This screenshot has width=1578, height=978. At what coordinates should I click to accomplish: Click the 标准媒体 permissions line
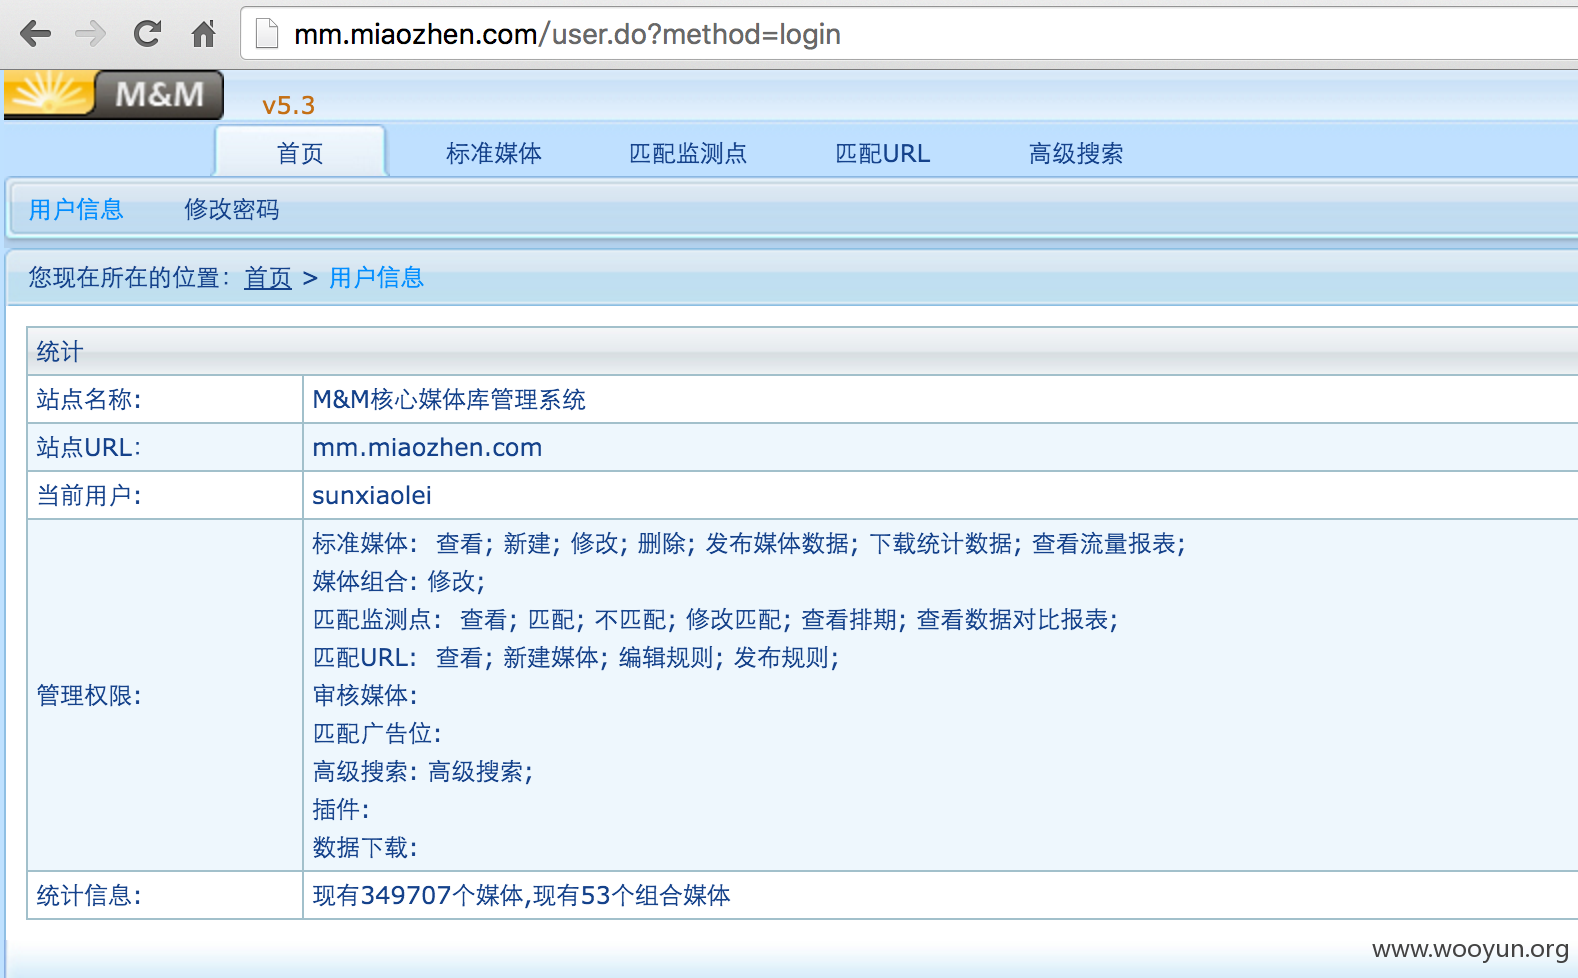[x=749, y=544]
